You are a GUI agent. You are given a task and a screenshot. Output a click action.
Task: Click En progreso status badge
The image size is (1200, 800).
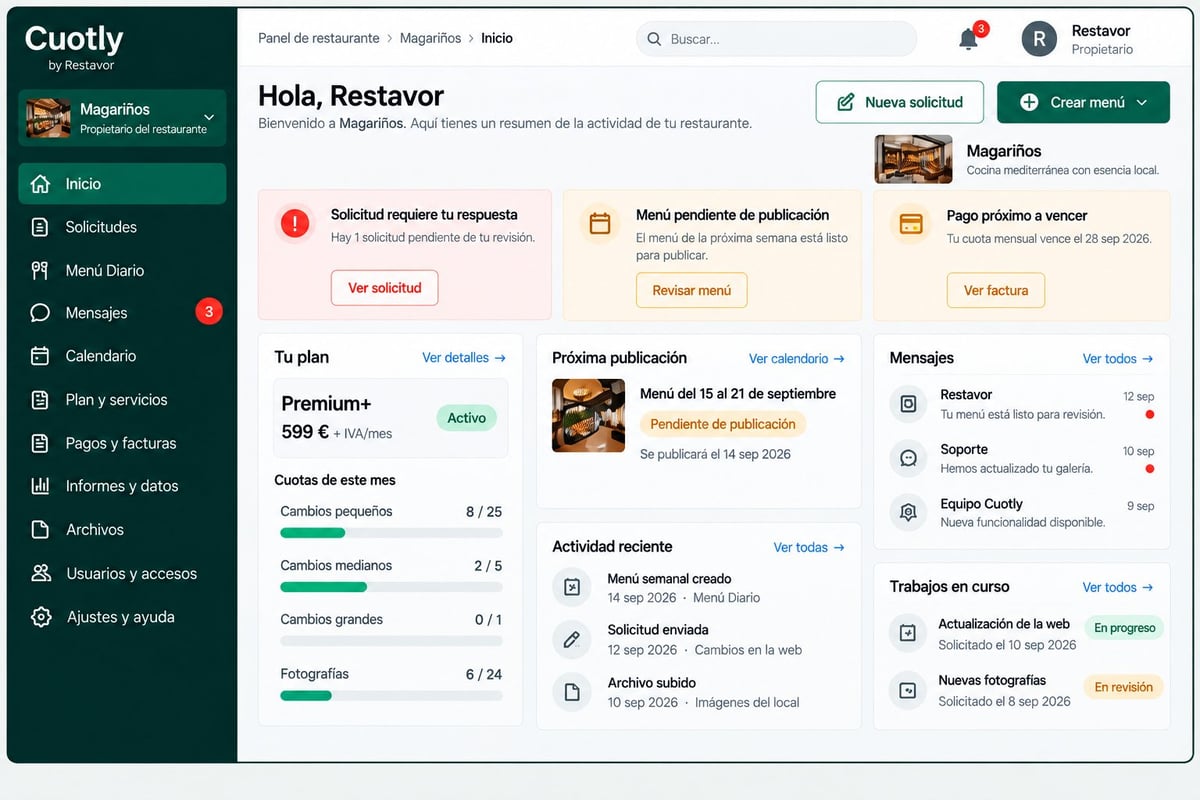[1124, 628]
